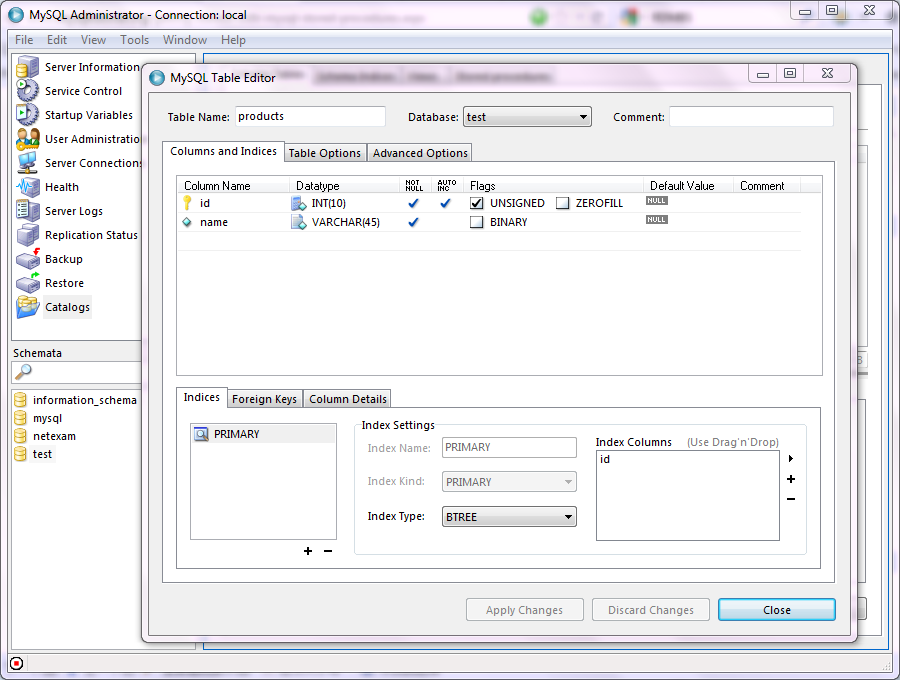This screenshot has width=900, height=680.
Task: Click Close button in Table Editor
Action: (777, 610)
